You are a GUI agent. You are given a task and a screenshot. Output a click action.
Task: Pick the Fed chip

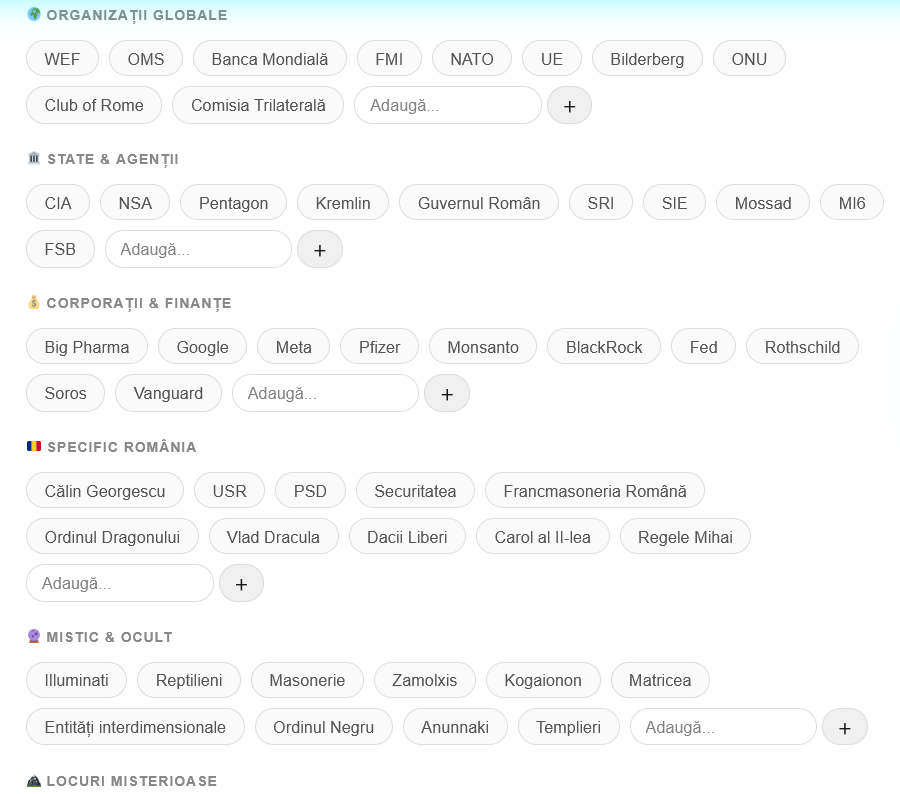(x=703, y=347)
